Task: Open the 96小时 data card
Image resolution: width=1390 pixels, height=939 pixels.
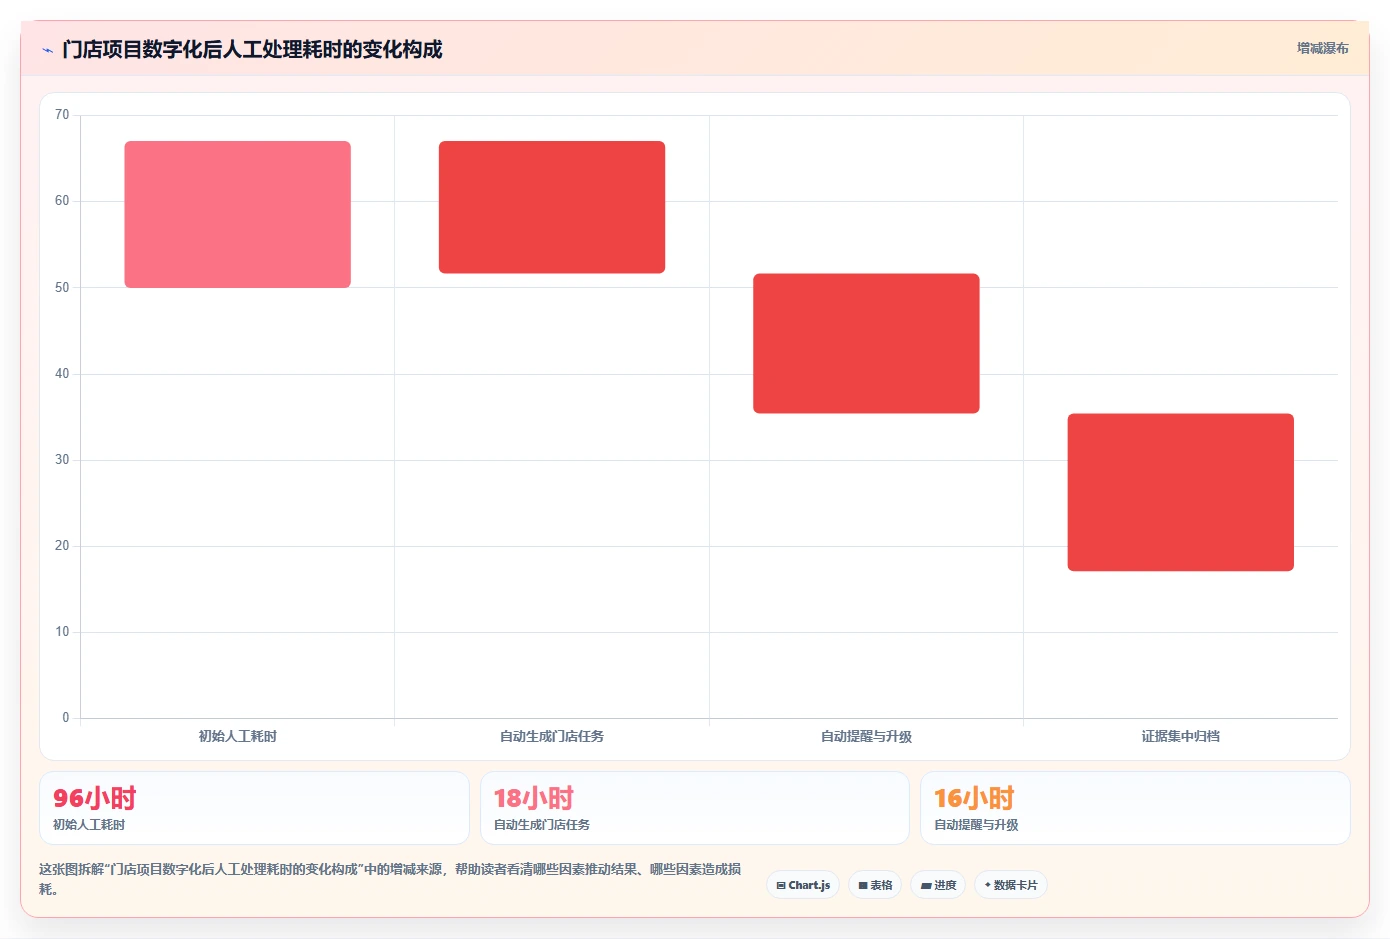Action: [254, 808]
